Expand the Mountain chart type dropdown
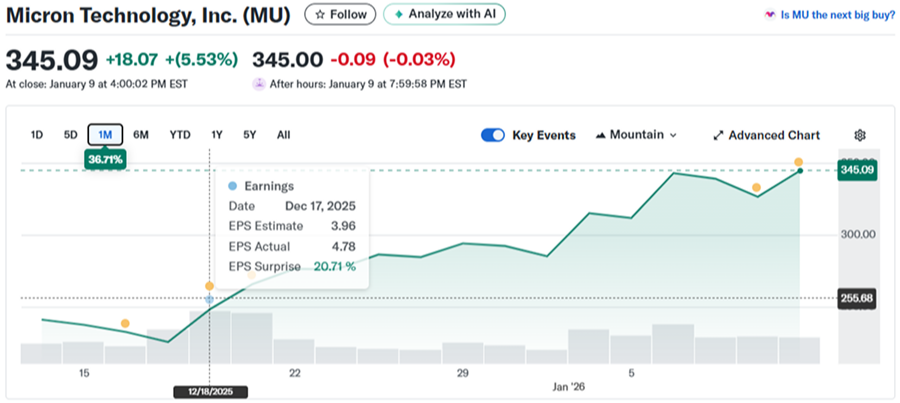900x403 pixels. pyautogui.click(x=673, y=135)
